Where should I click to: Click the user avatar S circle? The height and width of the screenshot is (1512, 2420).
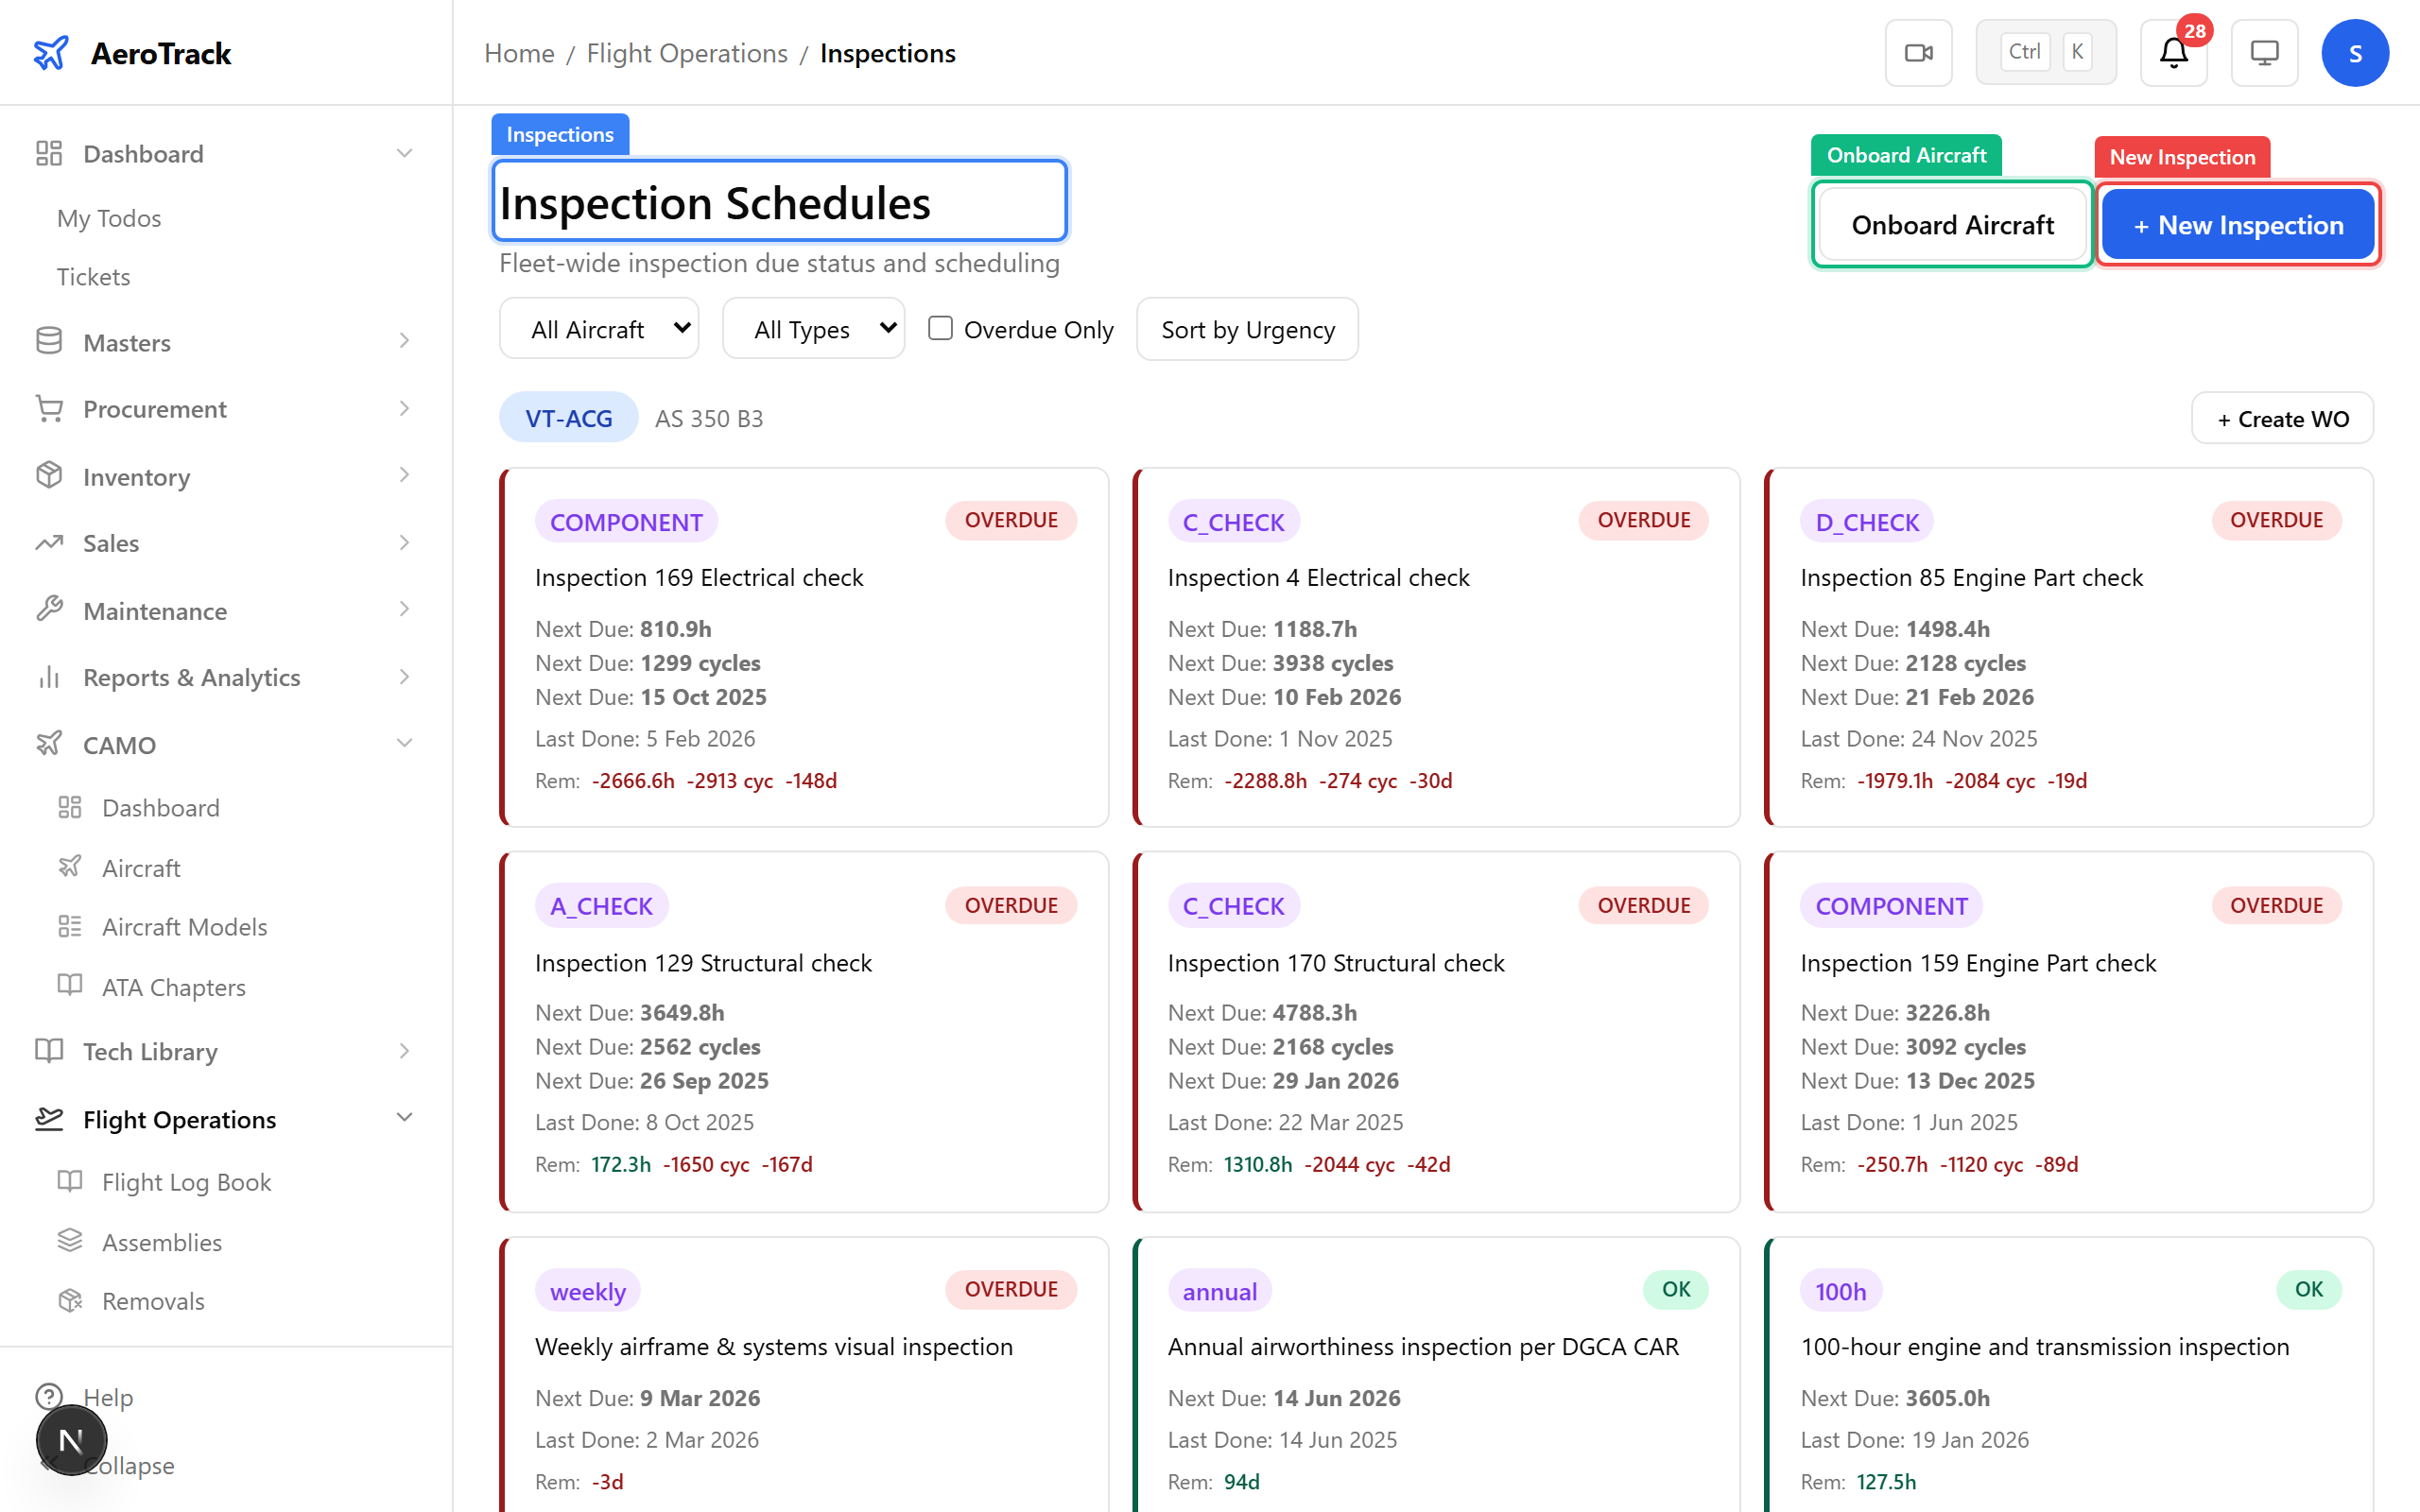[2355, 52]
